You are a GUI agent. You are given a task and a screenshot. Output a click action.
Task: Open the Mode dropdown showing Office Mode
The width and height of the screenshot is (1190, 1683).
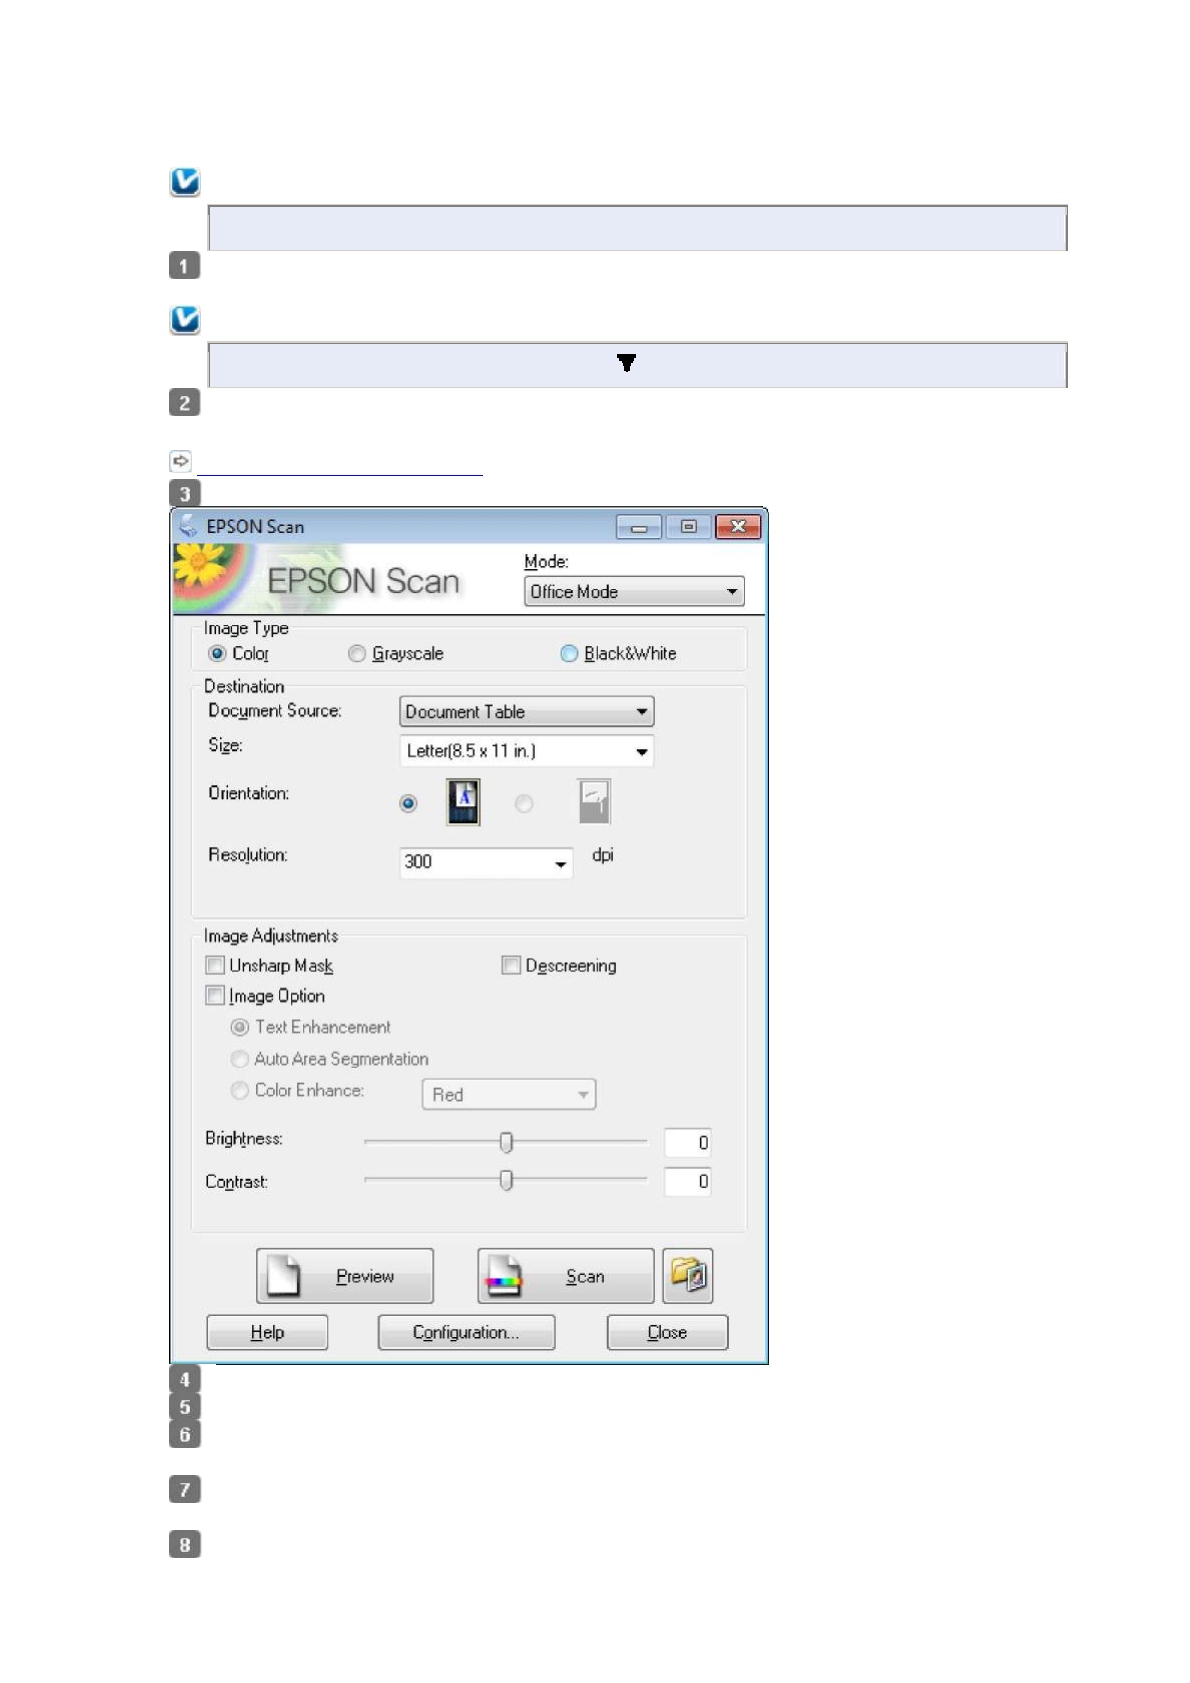click(634, 592)
